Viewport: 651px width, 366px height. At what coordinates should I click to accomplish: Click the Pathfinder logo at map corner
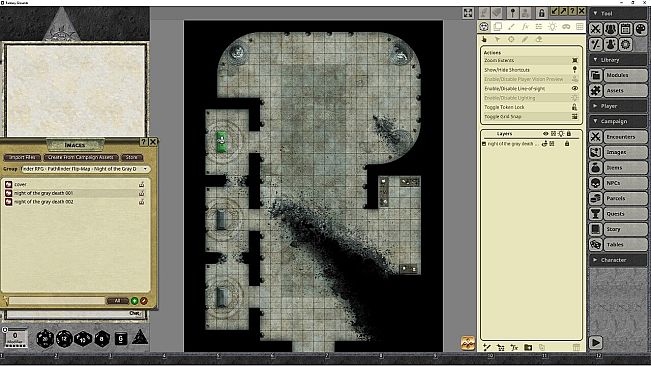coord(467,343)
